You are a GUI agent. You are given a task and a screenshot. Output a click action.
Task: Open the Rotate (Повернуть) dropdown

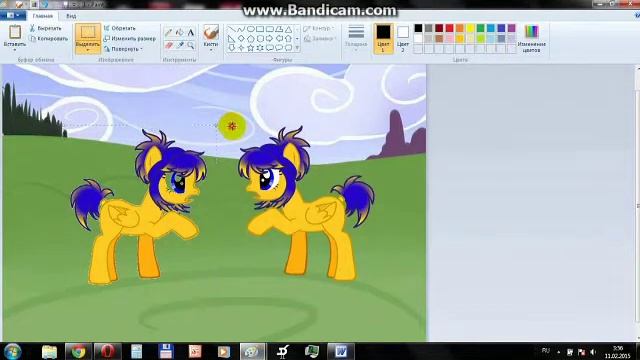pos(124,49)
